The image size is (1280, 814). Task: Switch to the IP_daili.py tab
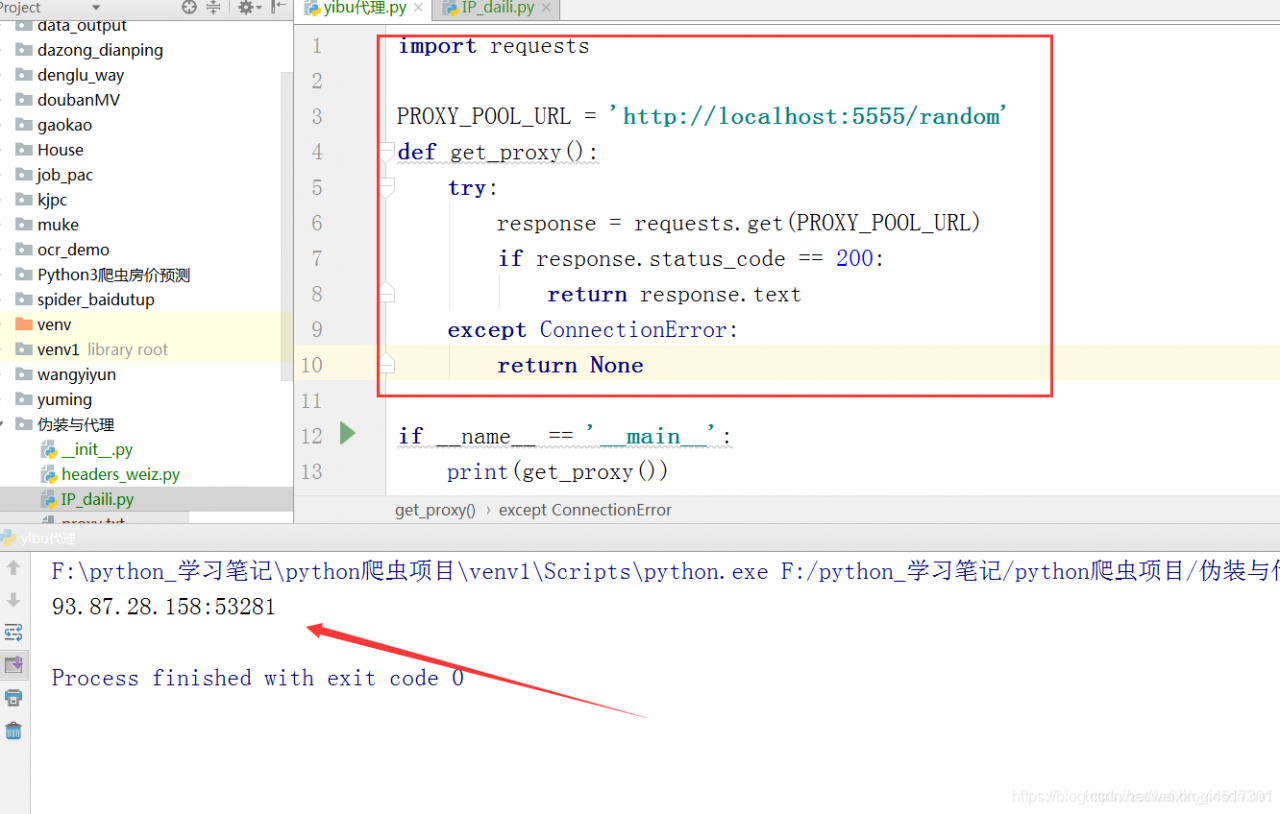(x=496, y=9)
